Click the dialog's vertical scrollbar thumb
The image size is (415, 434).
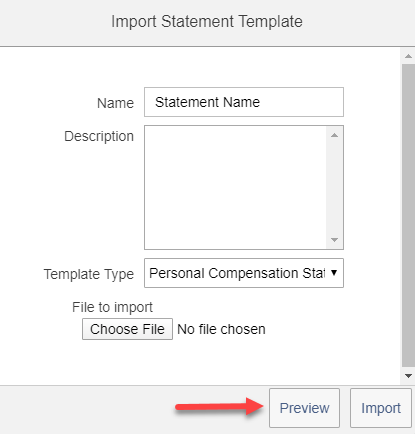[x=408, y=215]
